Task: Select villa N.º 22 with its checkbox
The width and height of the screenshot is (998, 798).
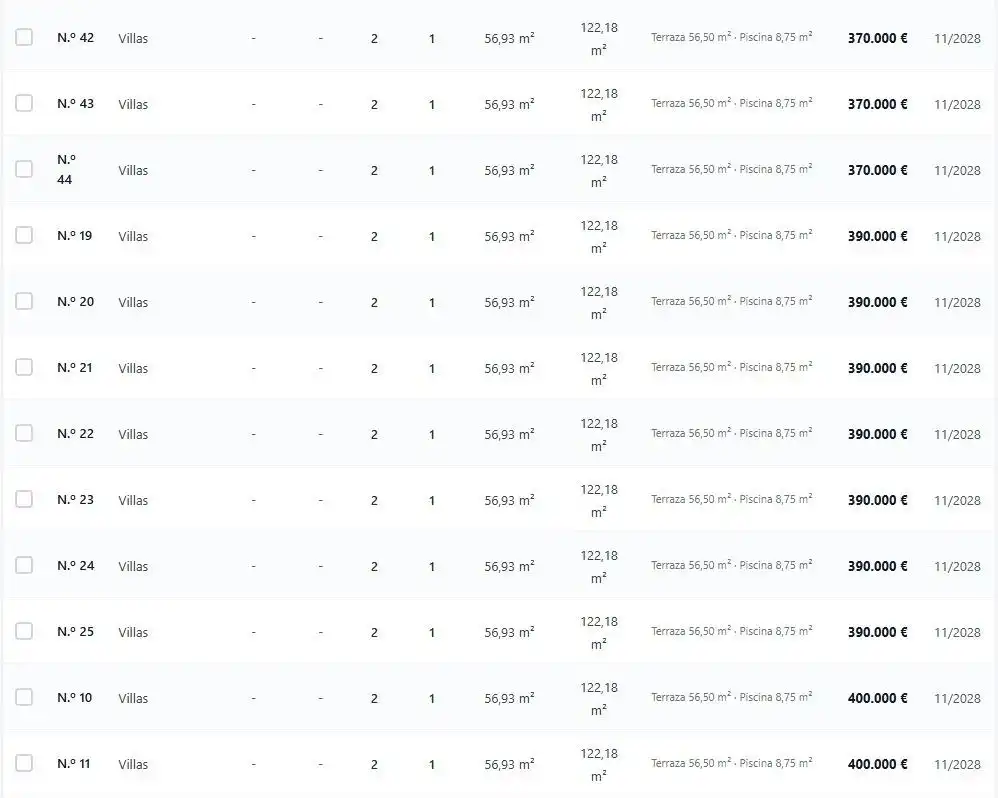Action: pyautogui.click(x=24, y=433)
